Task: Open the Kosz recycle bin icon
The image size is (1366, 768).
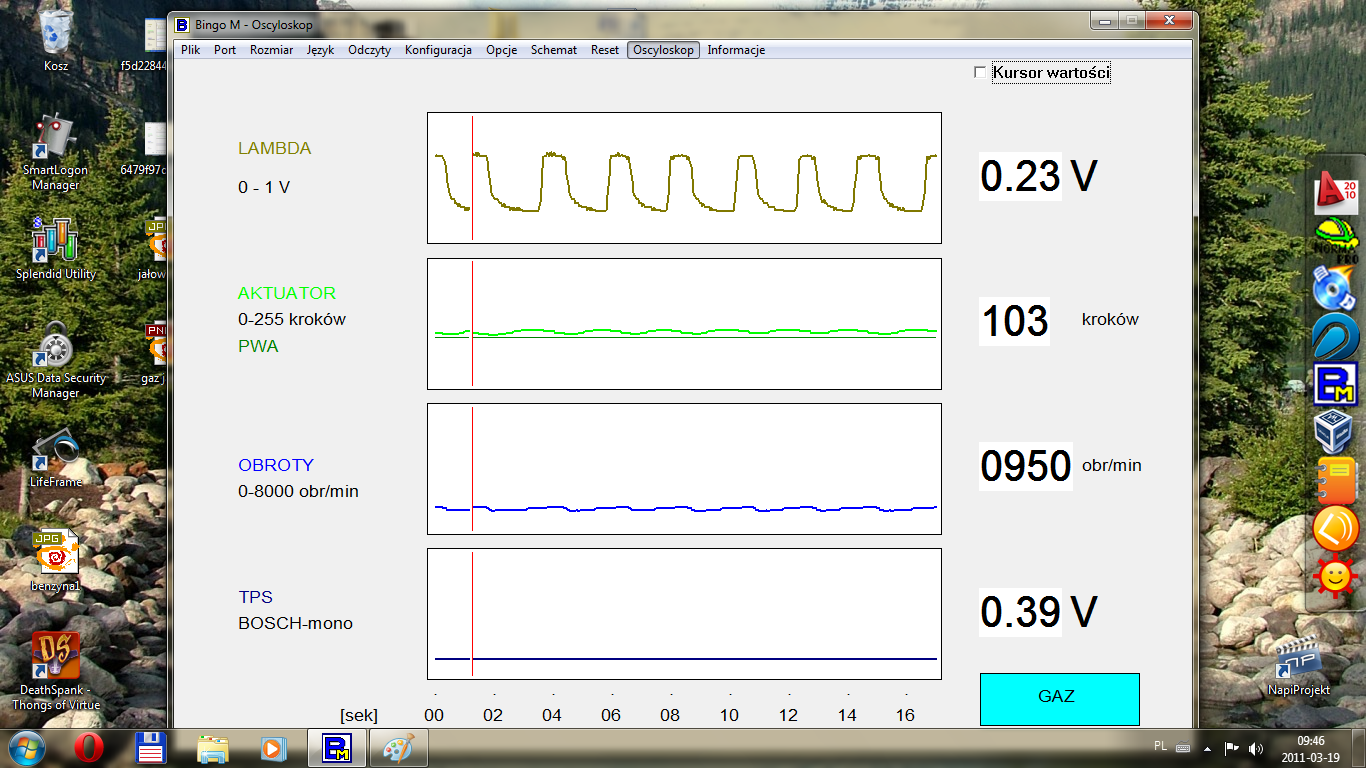Action: click(x=56, y=40)
